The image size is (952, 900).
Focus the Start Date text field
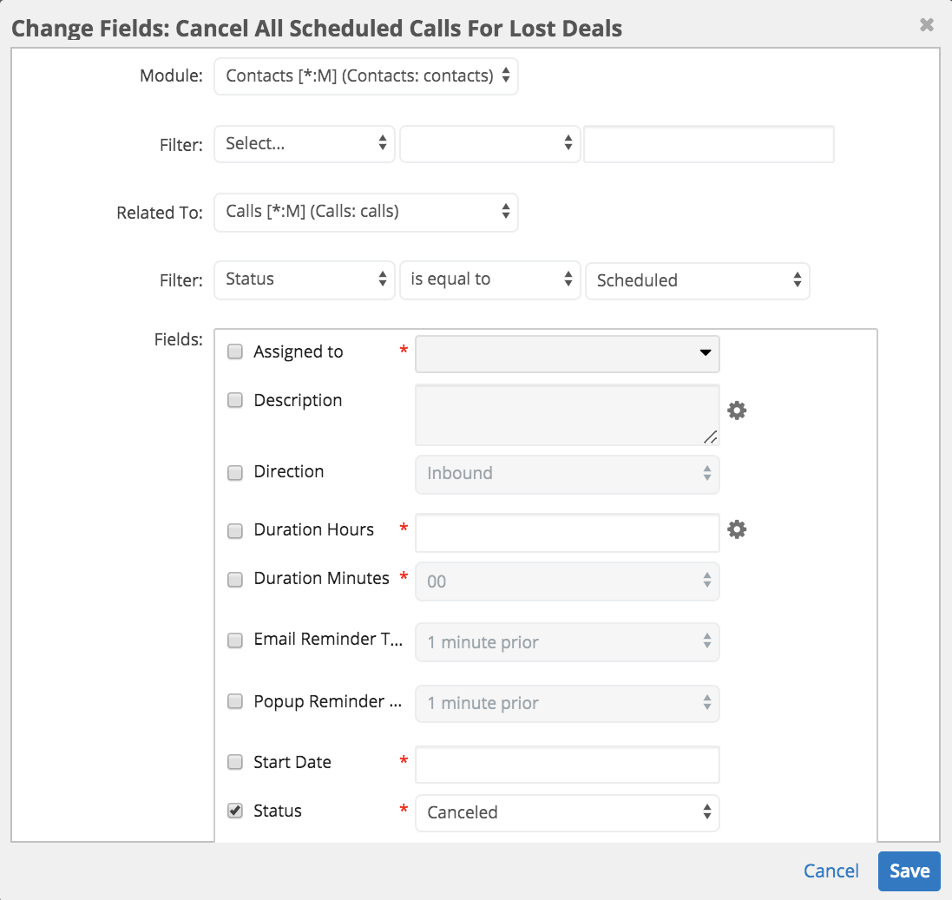tap(567, 765)
